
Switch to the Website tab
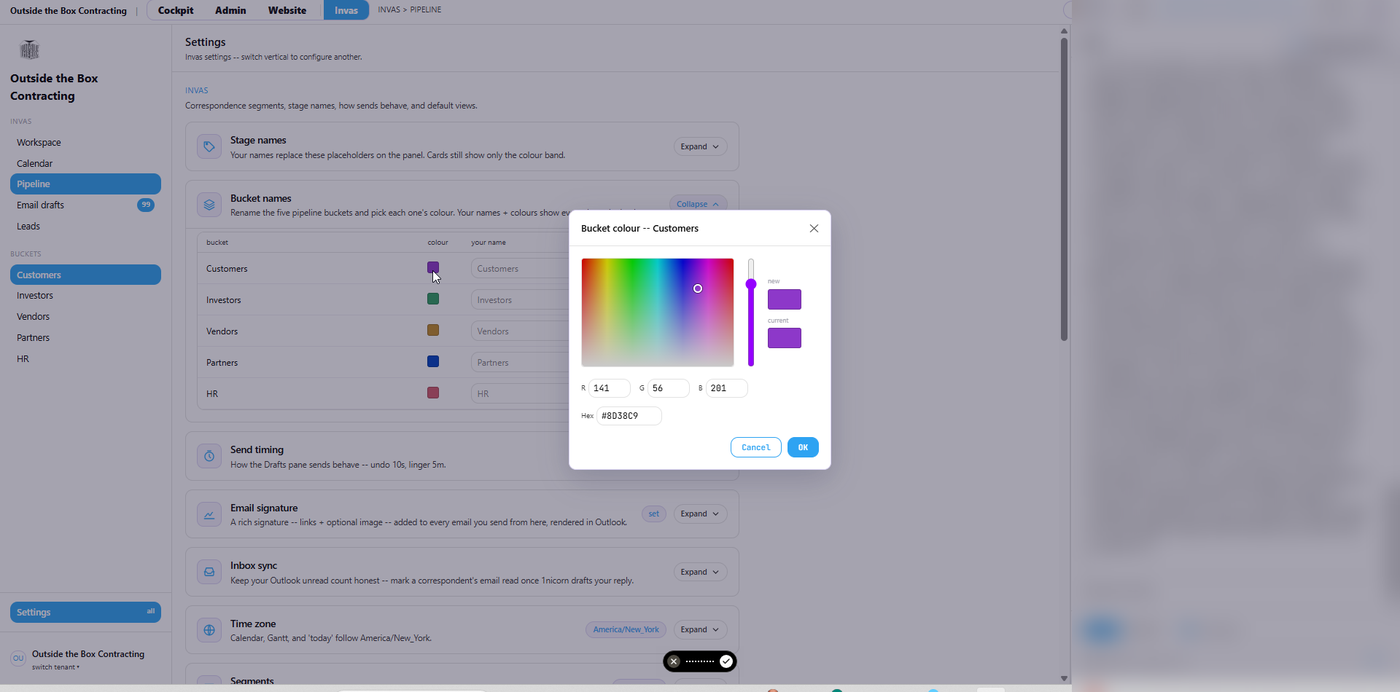click(x=287, y=10)
